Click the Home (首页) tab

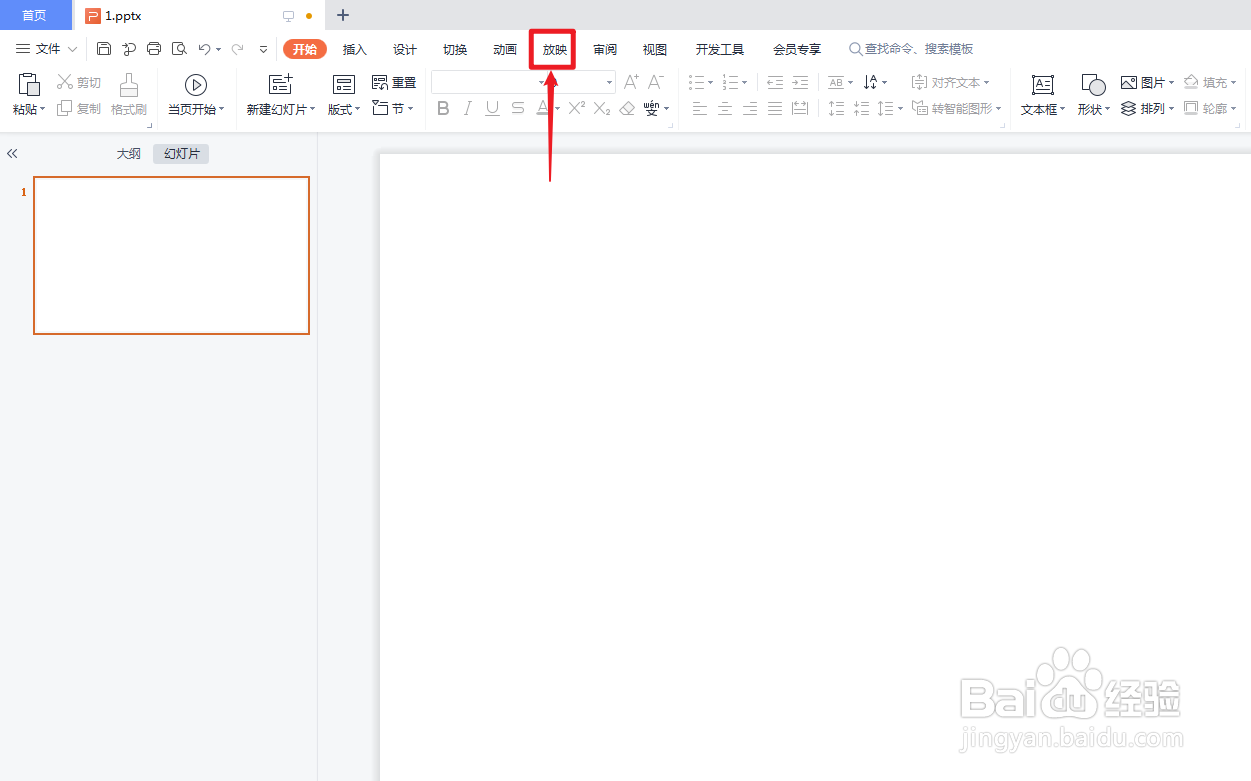pyautogui.click(x=35, y=15)
